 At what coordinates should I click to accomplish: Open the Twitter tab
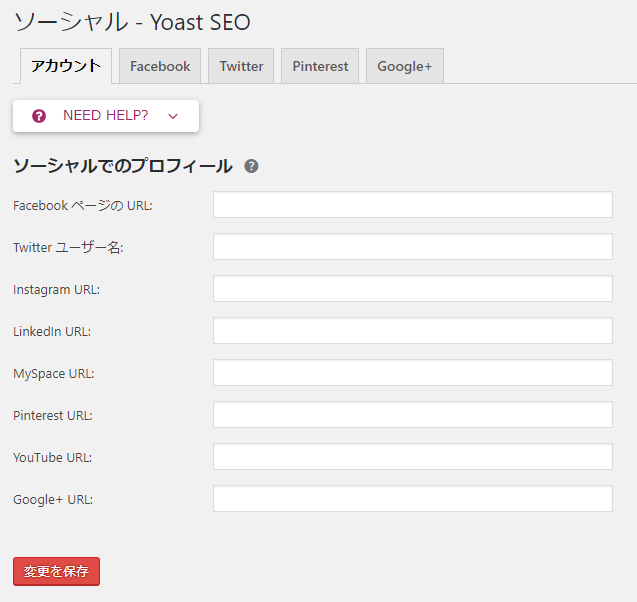[x=241, y=66]
